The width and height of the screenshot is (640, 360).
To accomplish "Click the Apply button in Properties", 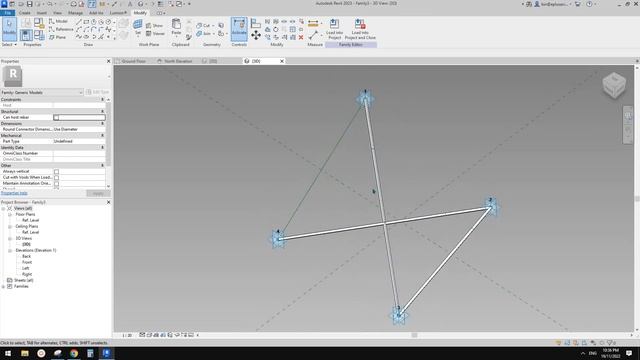I will click(98, 193).
